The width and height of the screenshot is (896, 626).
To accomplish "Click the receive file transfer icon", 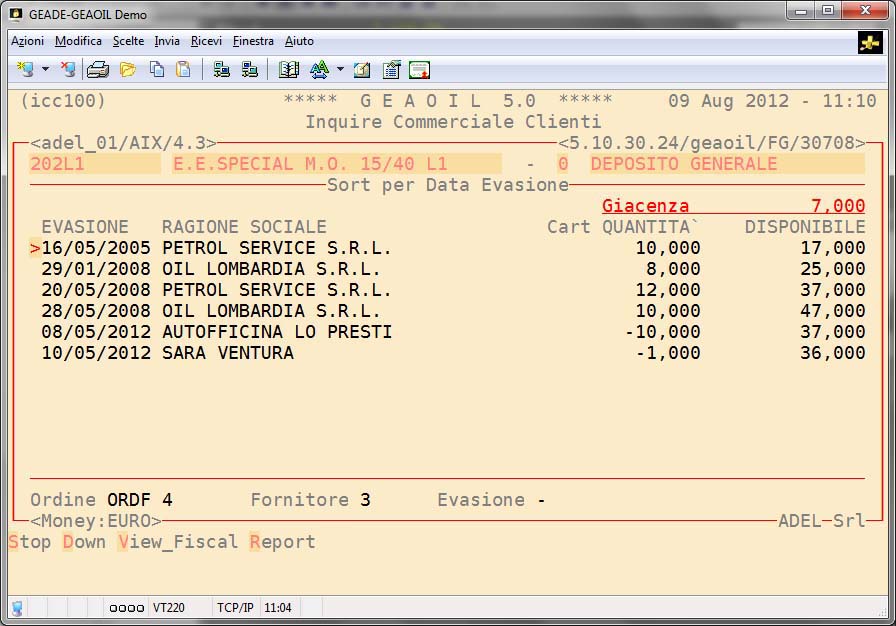I will (250, 70).
